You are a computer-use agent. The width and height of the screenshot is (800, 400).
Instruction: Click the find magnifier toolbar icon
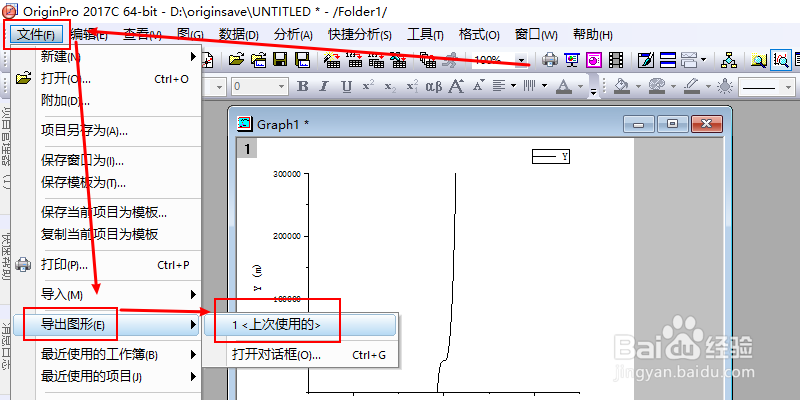coord(759,60)
